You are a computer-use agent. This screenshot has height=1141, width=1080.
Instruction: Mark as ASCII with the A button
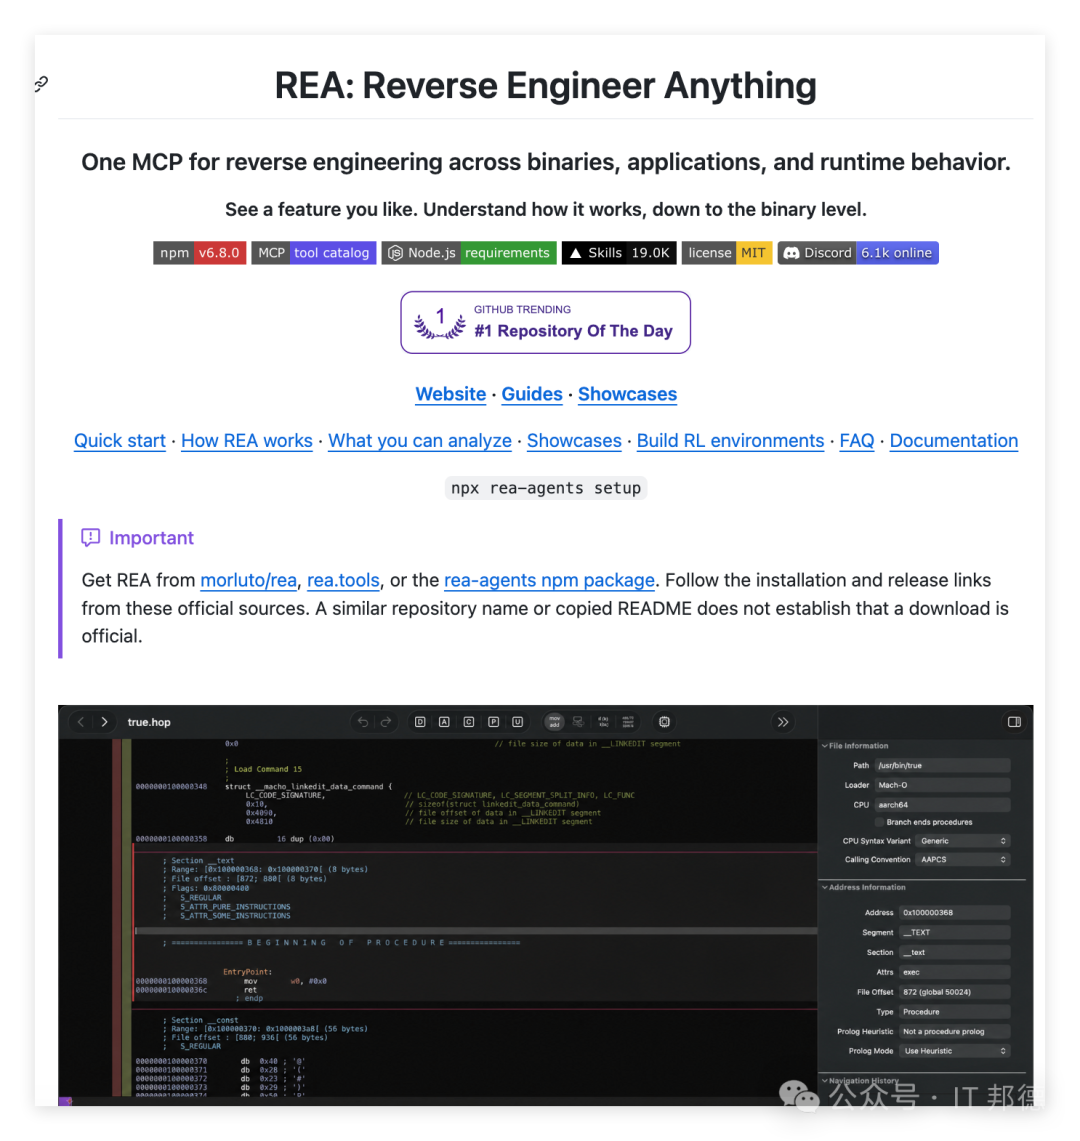[x=444, y=722]
